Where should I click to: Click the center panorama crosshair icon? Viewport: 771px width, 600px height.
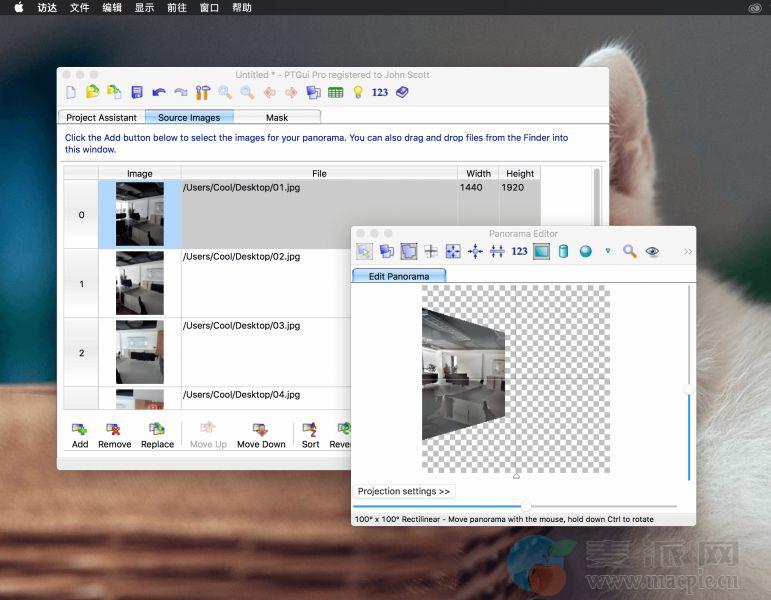pyautogui.click(x=431, y=251)
